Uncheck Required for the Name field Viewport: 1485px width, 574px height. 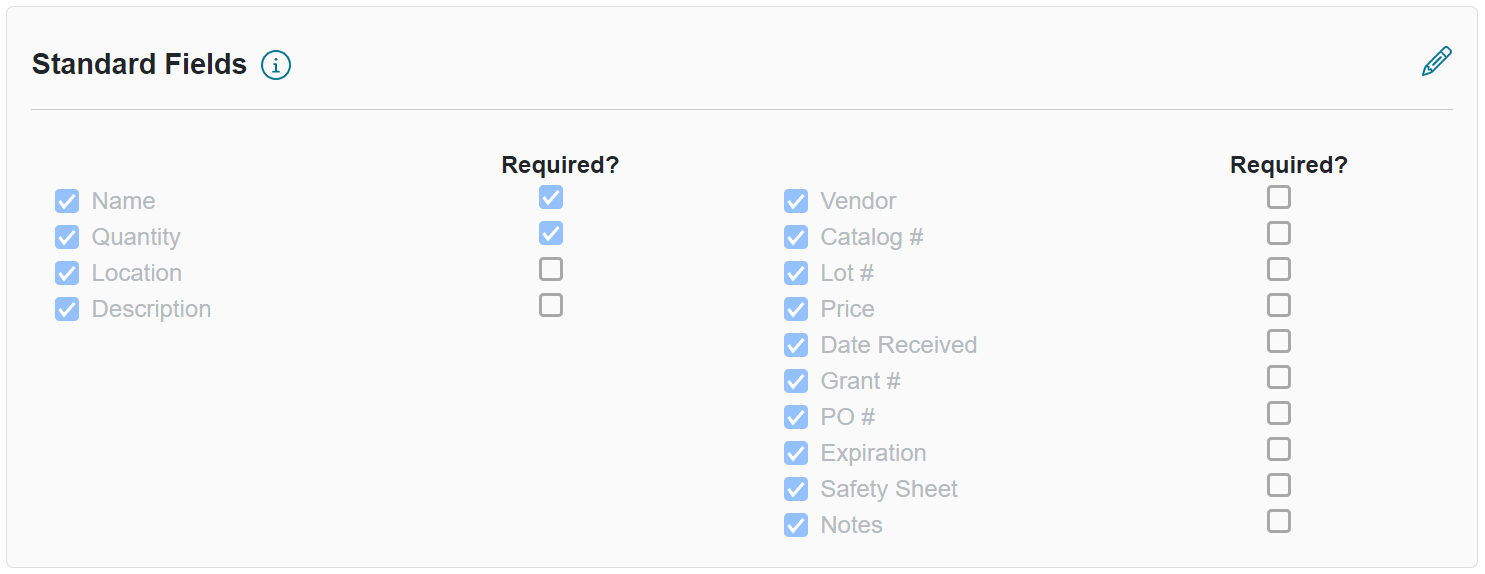[x=551, y=197]
